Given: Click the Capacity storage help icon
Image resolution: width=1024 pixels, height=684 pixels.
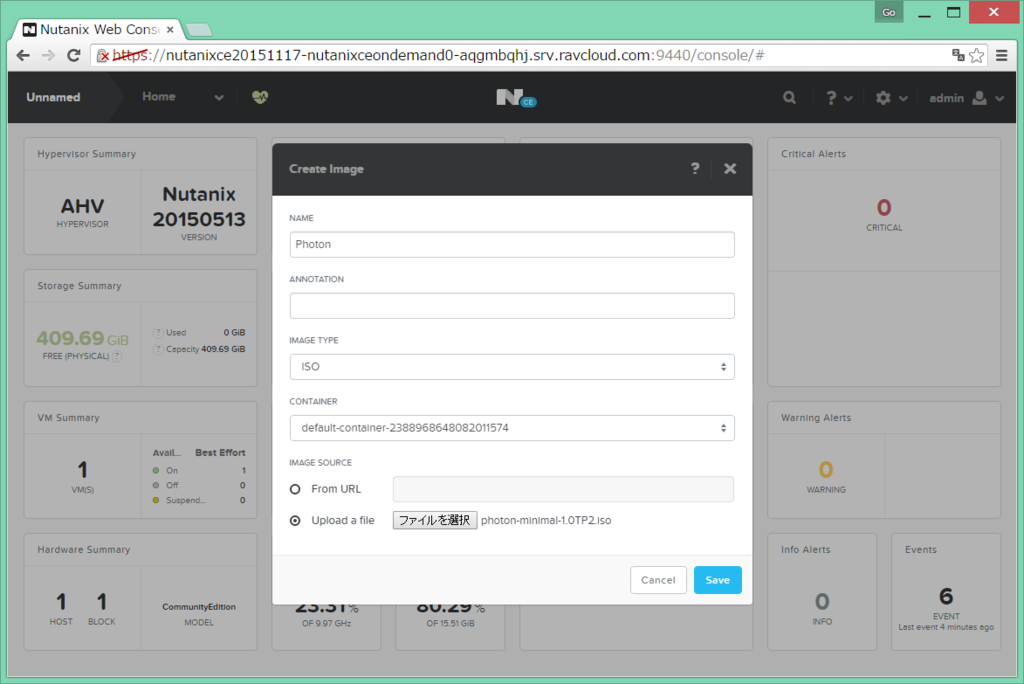Looking at the screenshot, I should click(x=158, y=350).
